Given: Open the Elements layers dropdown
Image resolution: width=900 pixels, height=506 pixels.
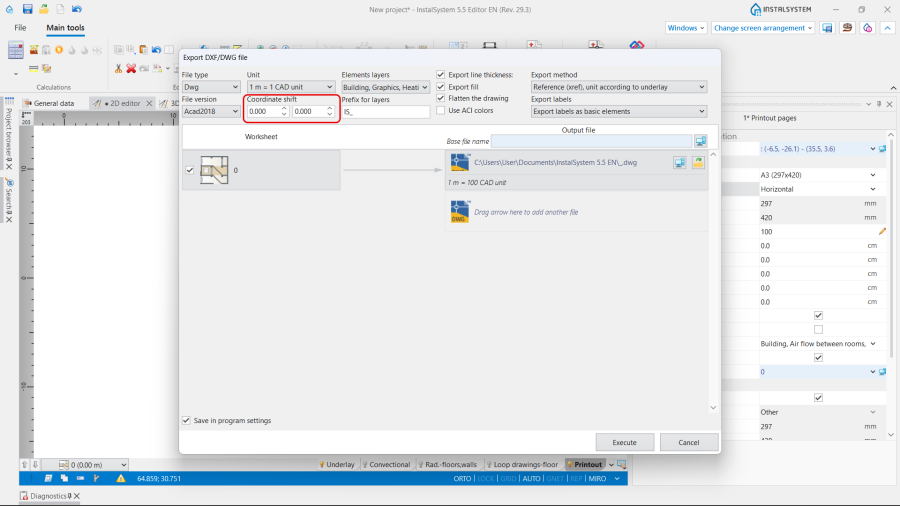Looking at the screenshot, I should pyautogui.click(x=385, y=87).
